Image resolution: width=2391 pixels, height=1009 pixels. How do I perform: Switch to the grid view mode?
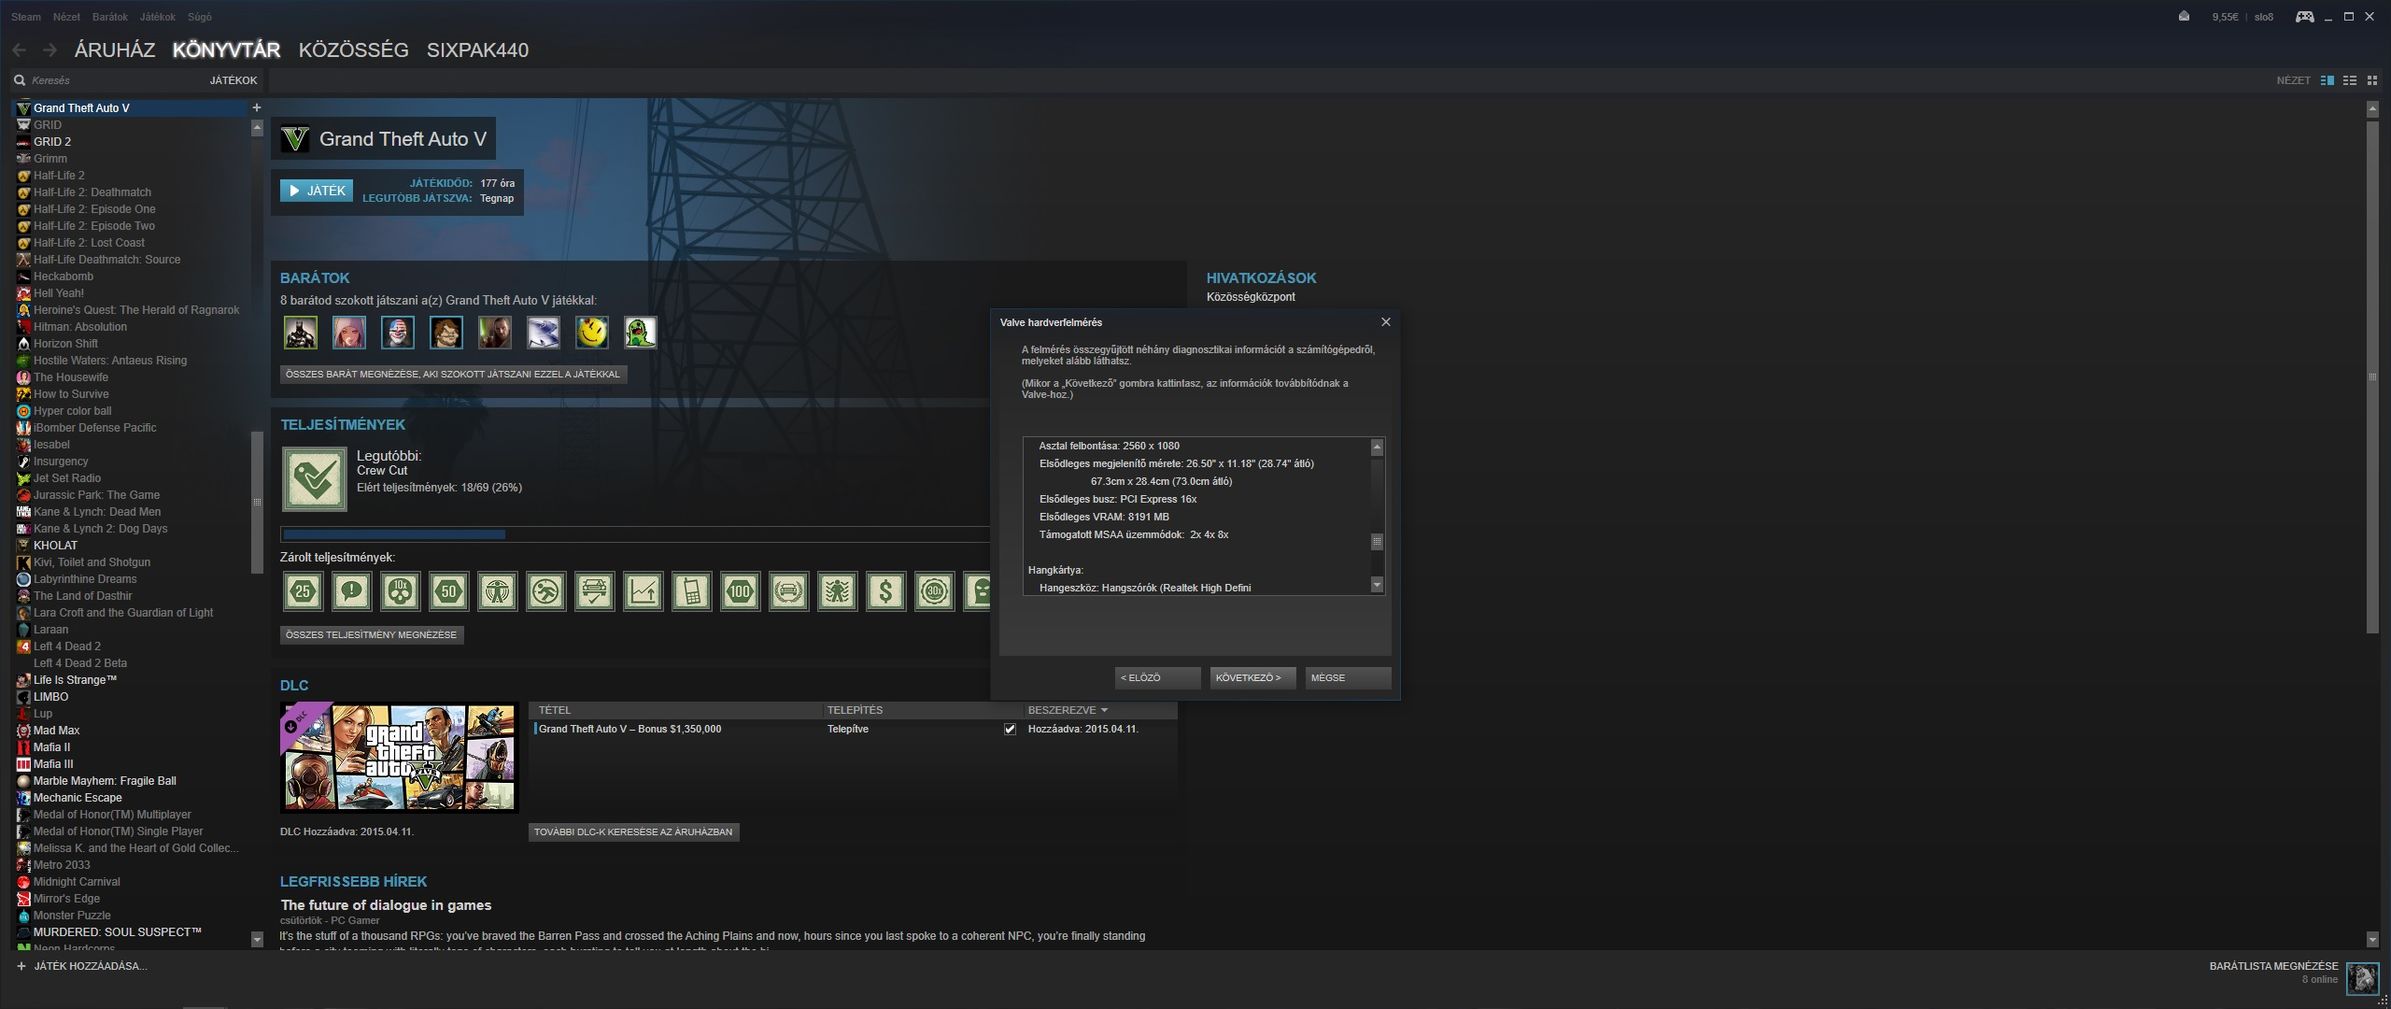pos(2372,80)
